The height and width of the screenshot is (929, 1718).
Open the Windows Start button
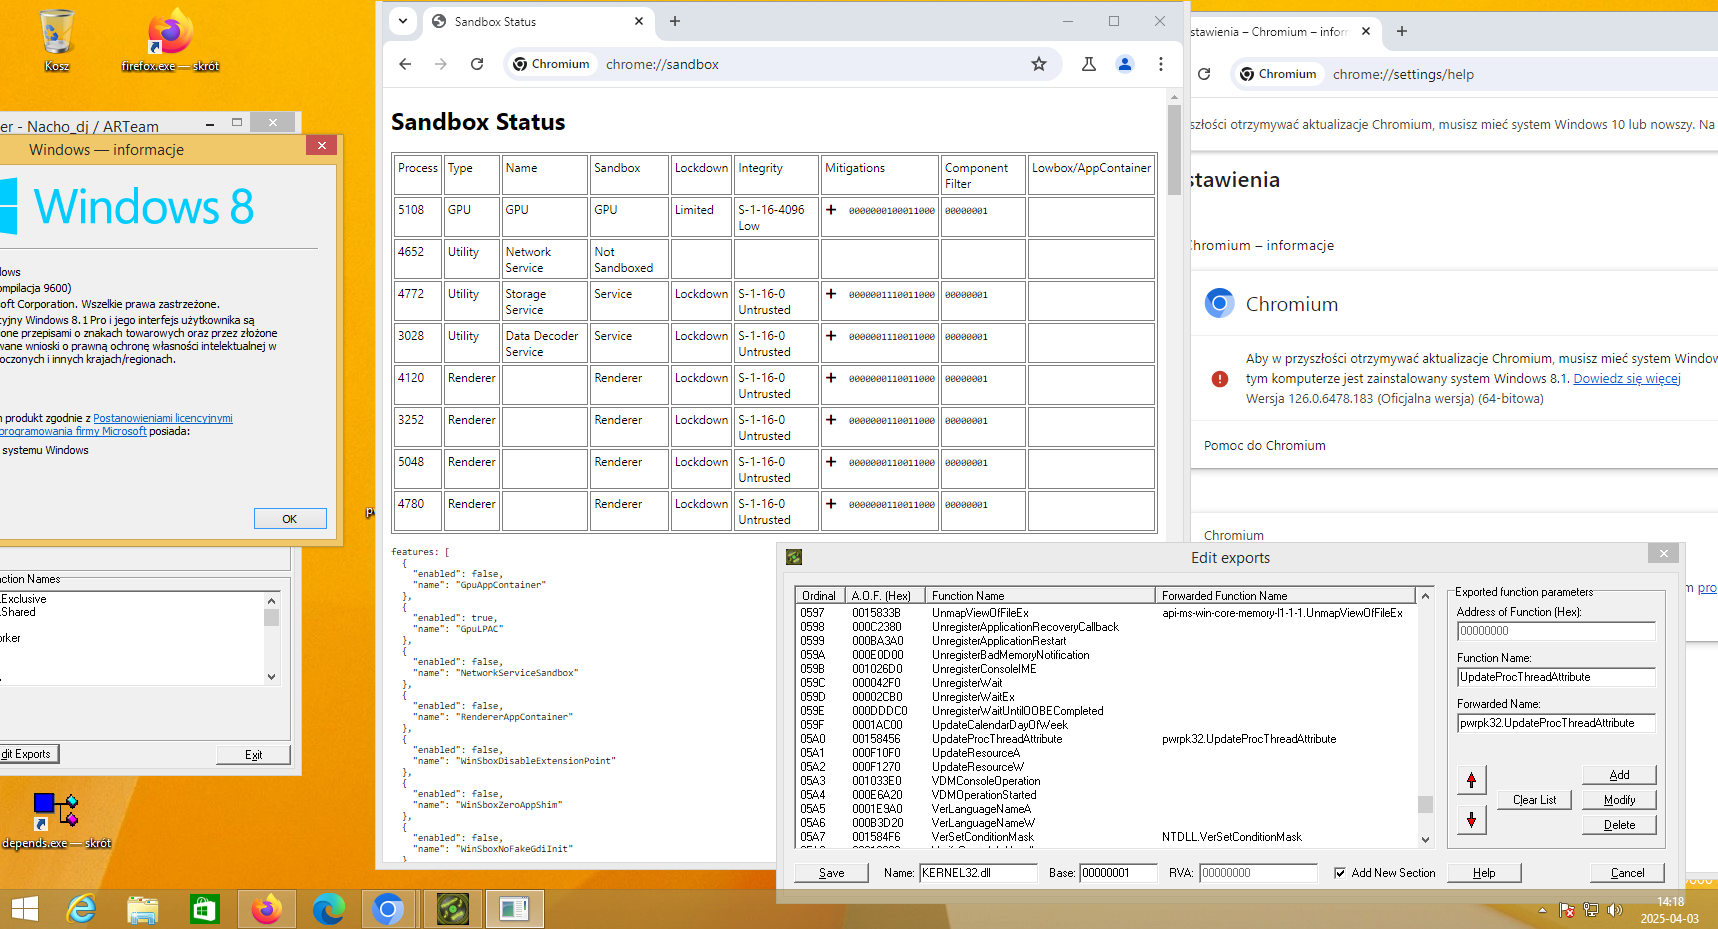[24, 909]
